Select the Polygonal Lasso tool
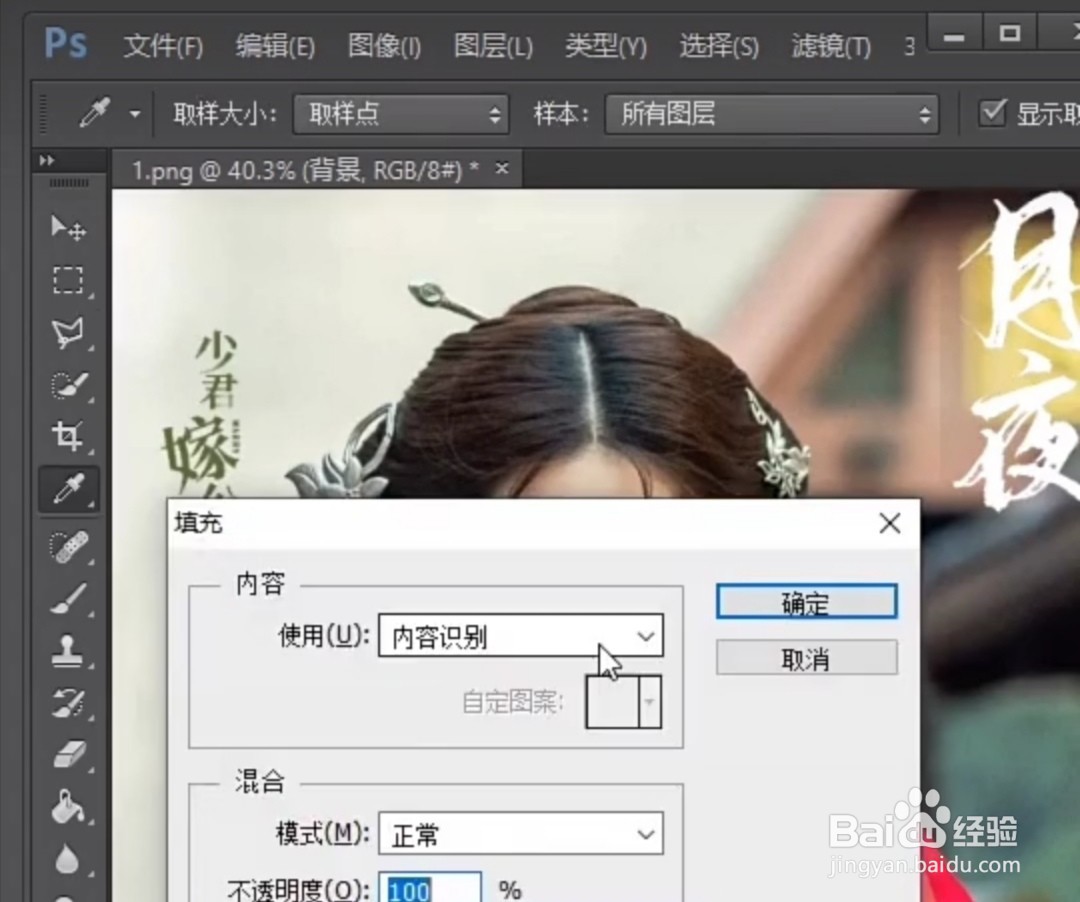 coord(68,333)
